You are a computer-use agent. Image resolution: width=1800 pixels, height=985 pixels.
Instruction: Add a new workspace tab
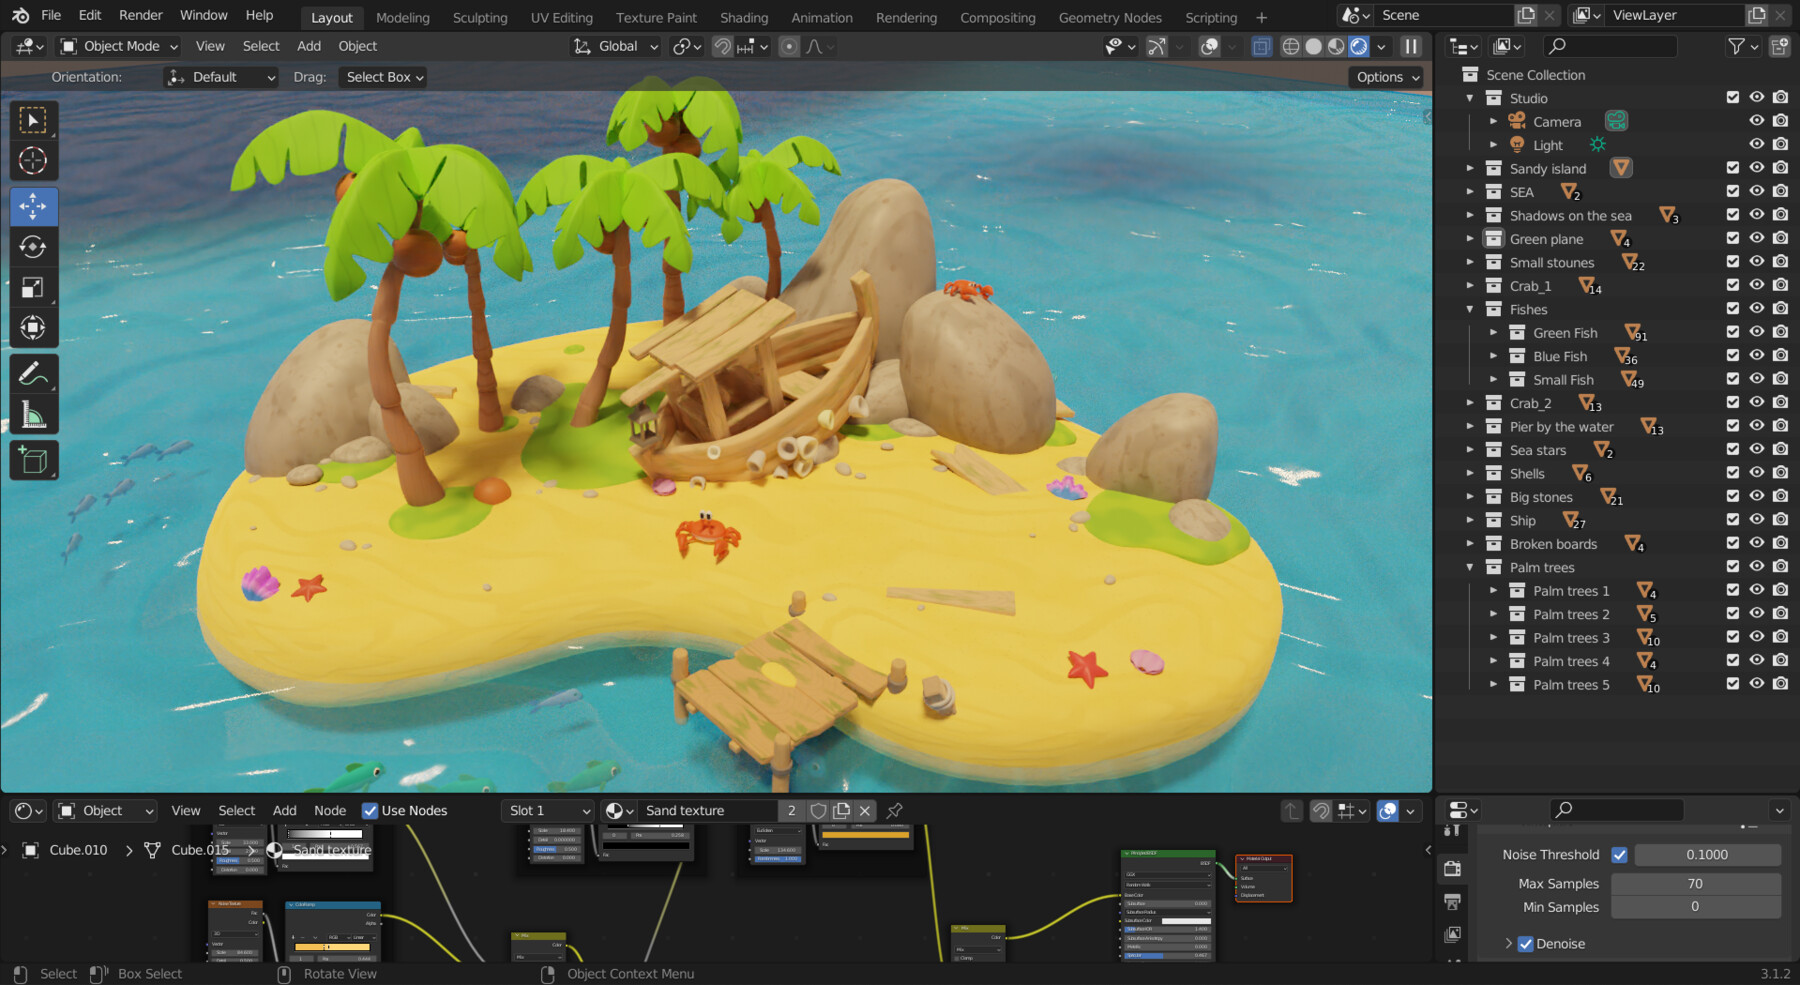click(1261, 17)
